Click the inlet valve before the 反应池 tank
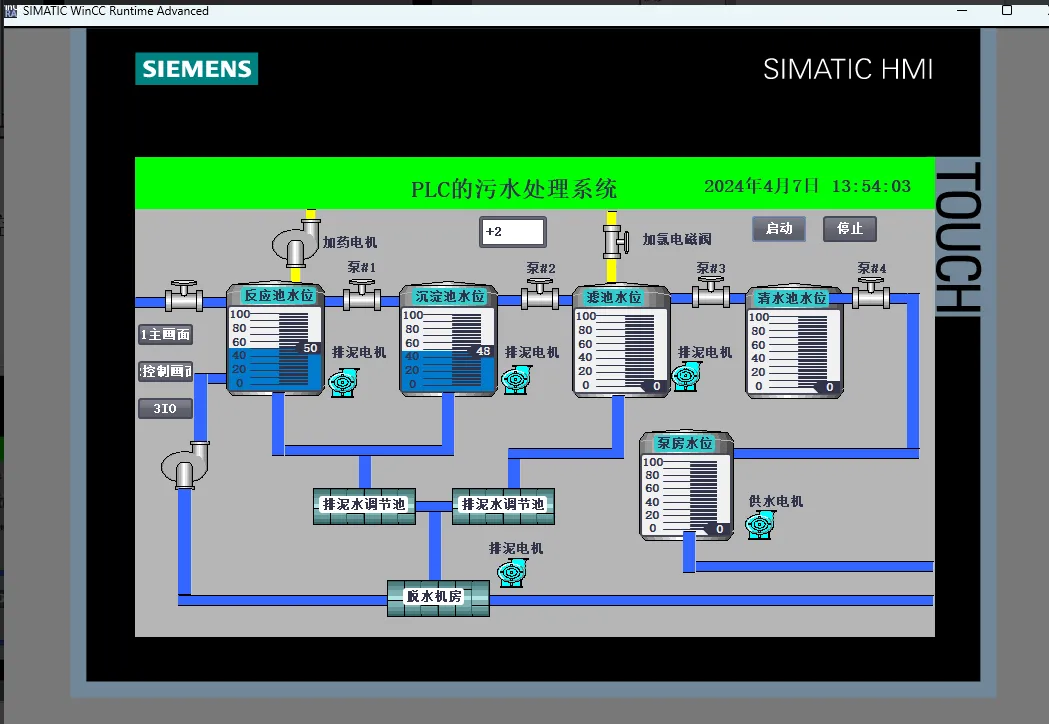This screenshot has width=1049, height=724. click(184, 295)
